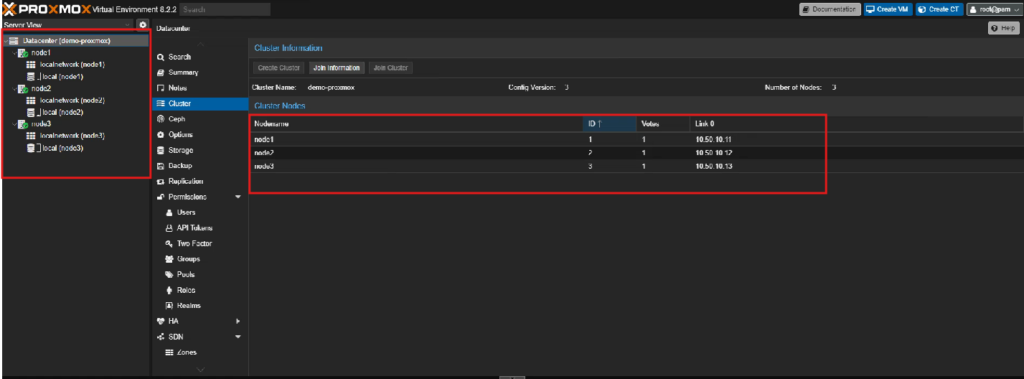Click the localnetwork (node2) grid icon
This screenshot has width=1024, height=379.
(x=31, y=101)
